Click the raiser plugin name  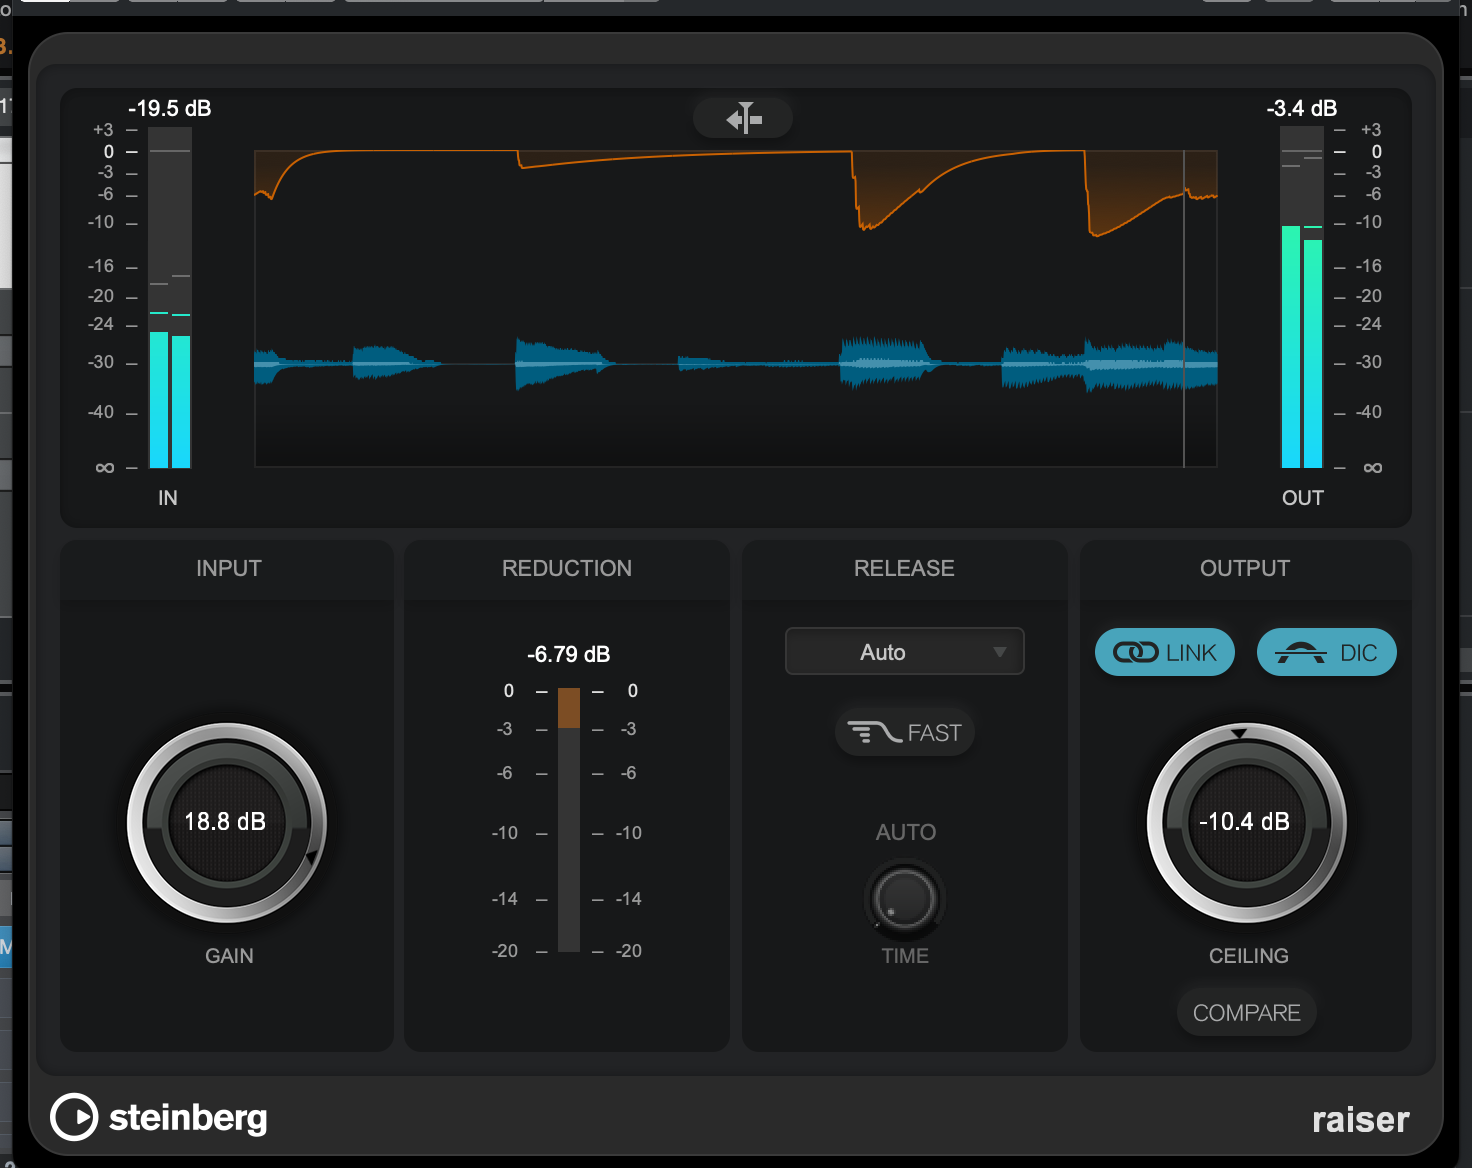(1360, 1119)
